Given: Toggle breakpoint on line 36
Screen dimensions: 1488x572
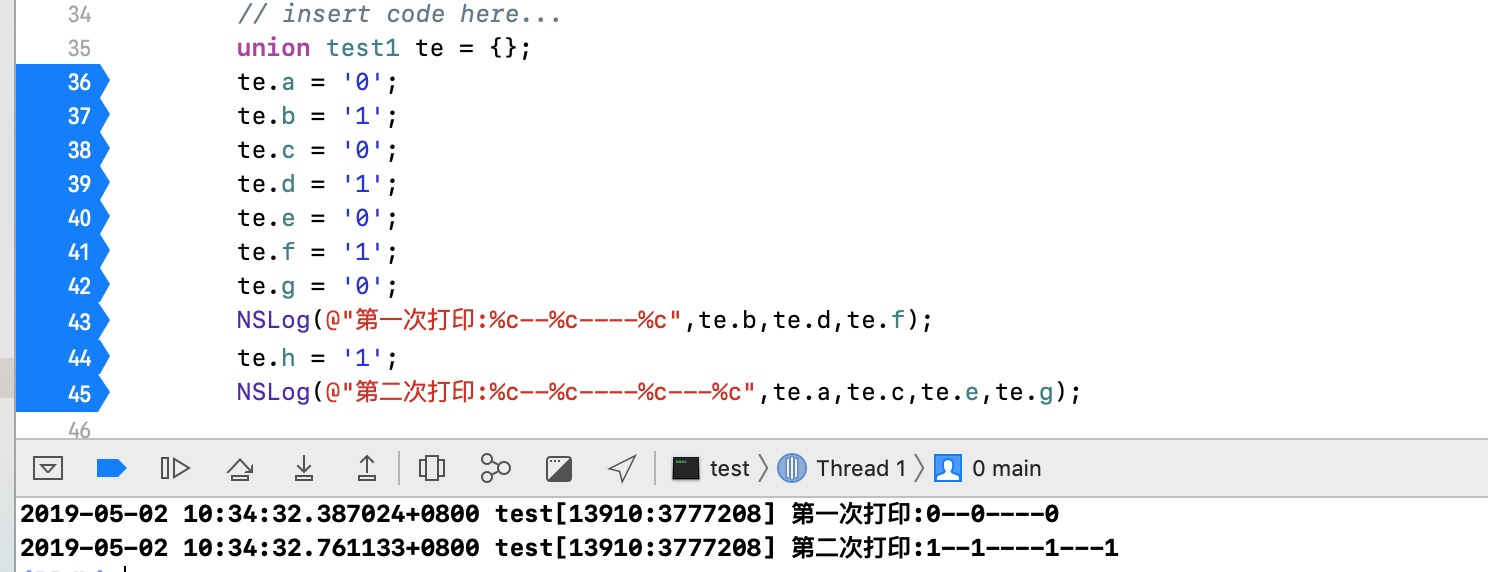Looking at the screenshot, I should 62,82.
